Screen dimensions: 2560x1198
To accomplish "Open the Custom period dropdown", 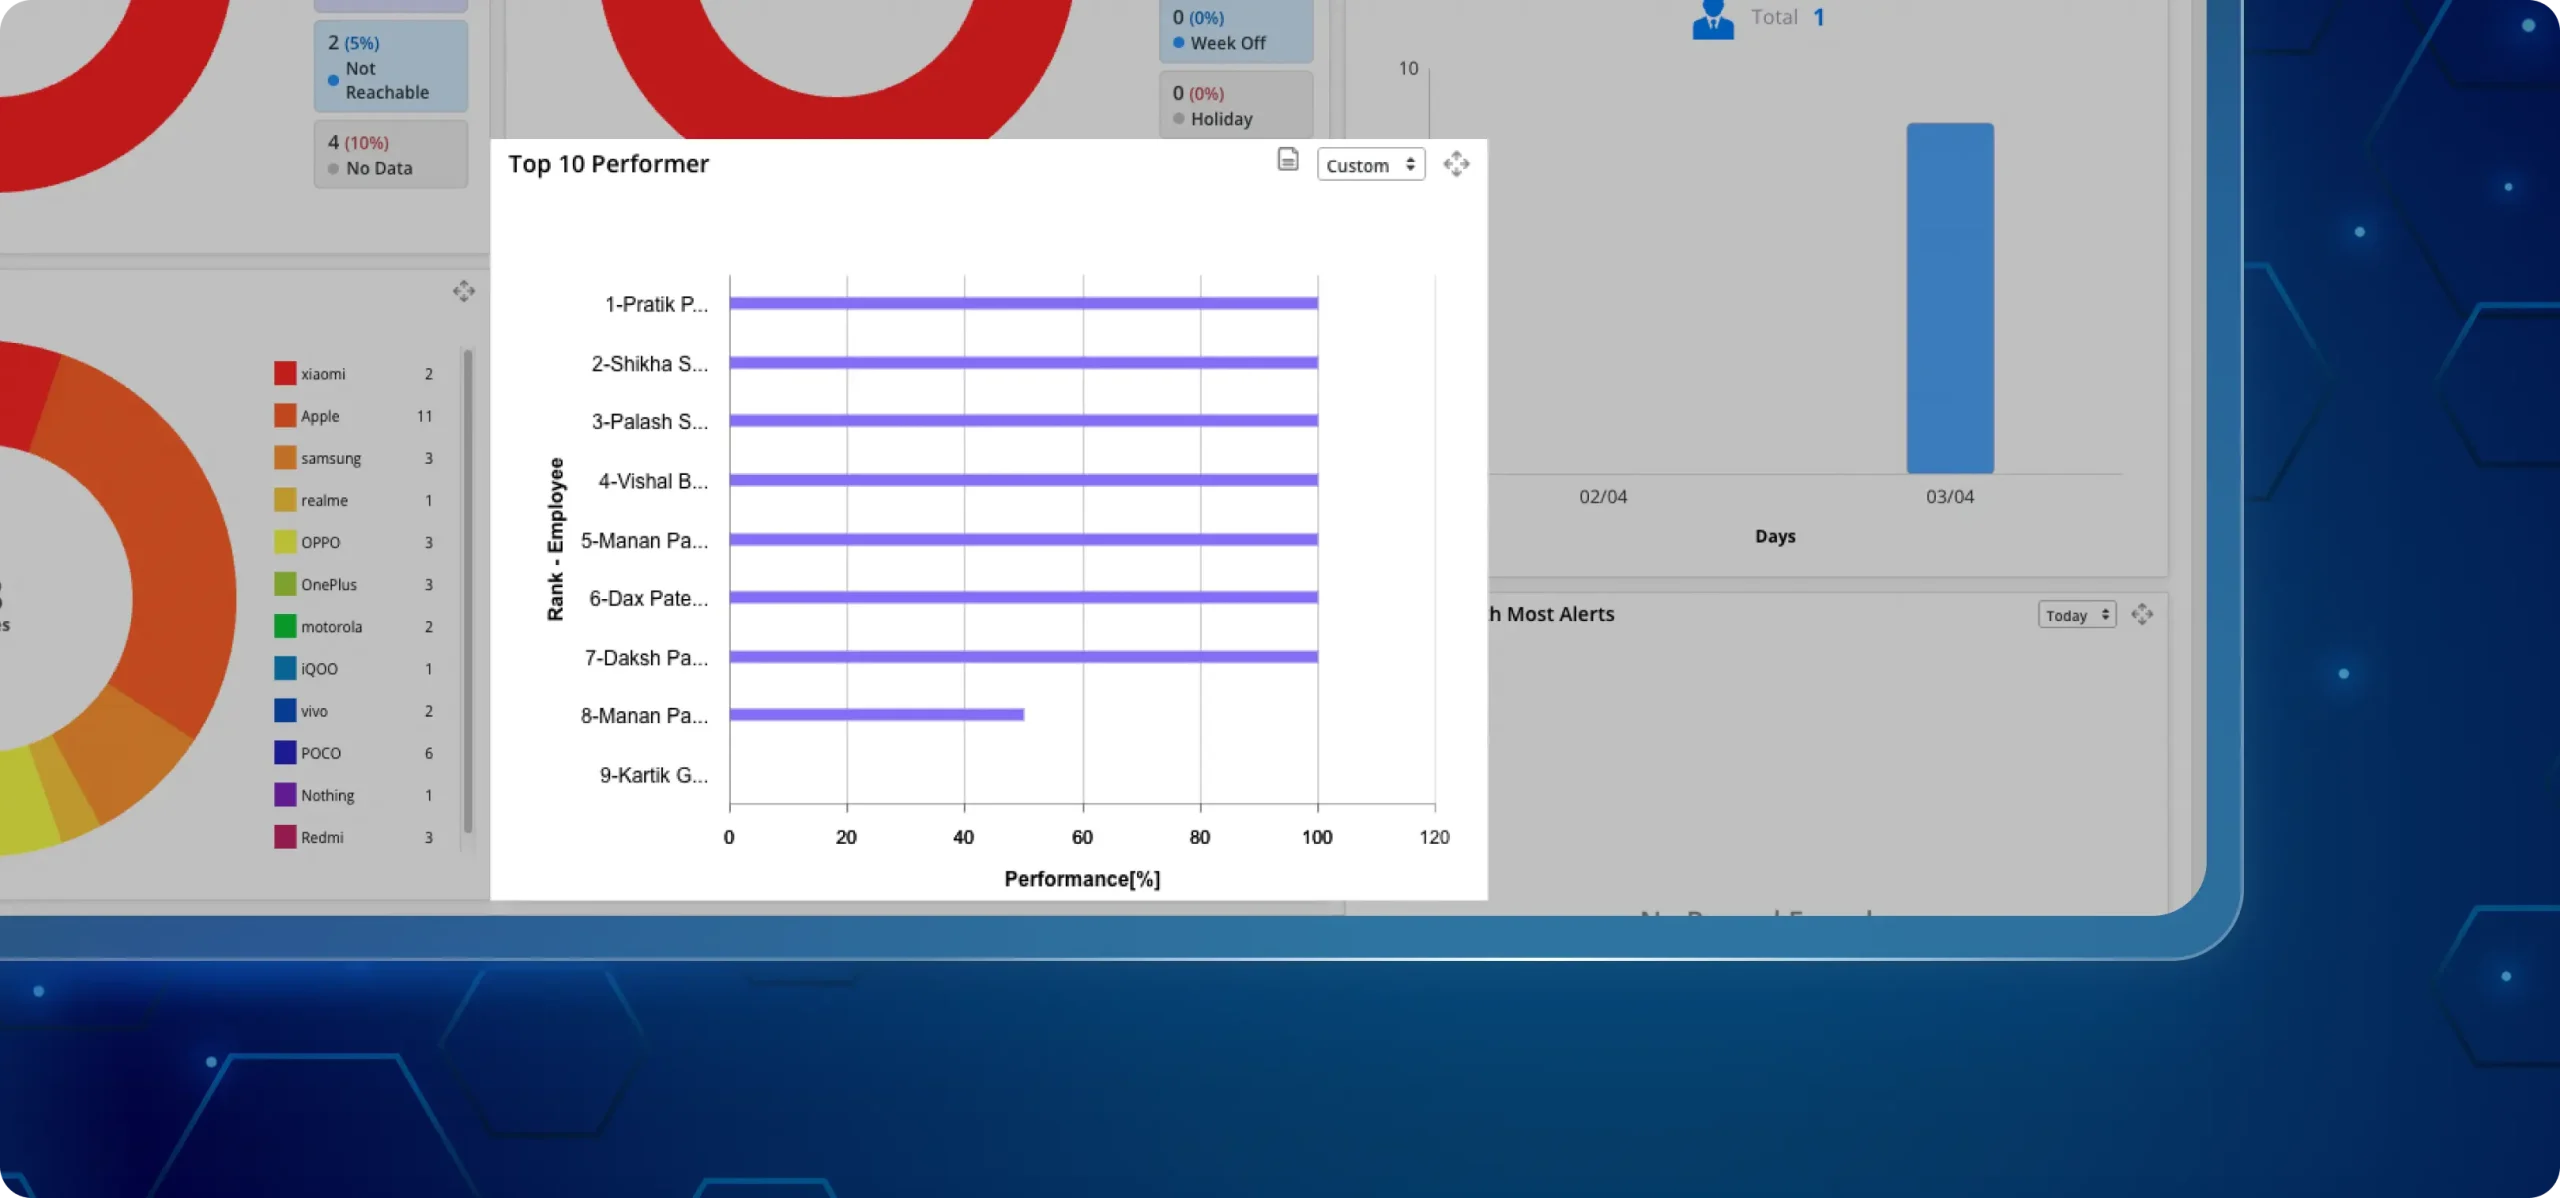I will coord(1370,165).
